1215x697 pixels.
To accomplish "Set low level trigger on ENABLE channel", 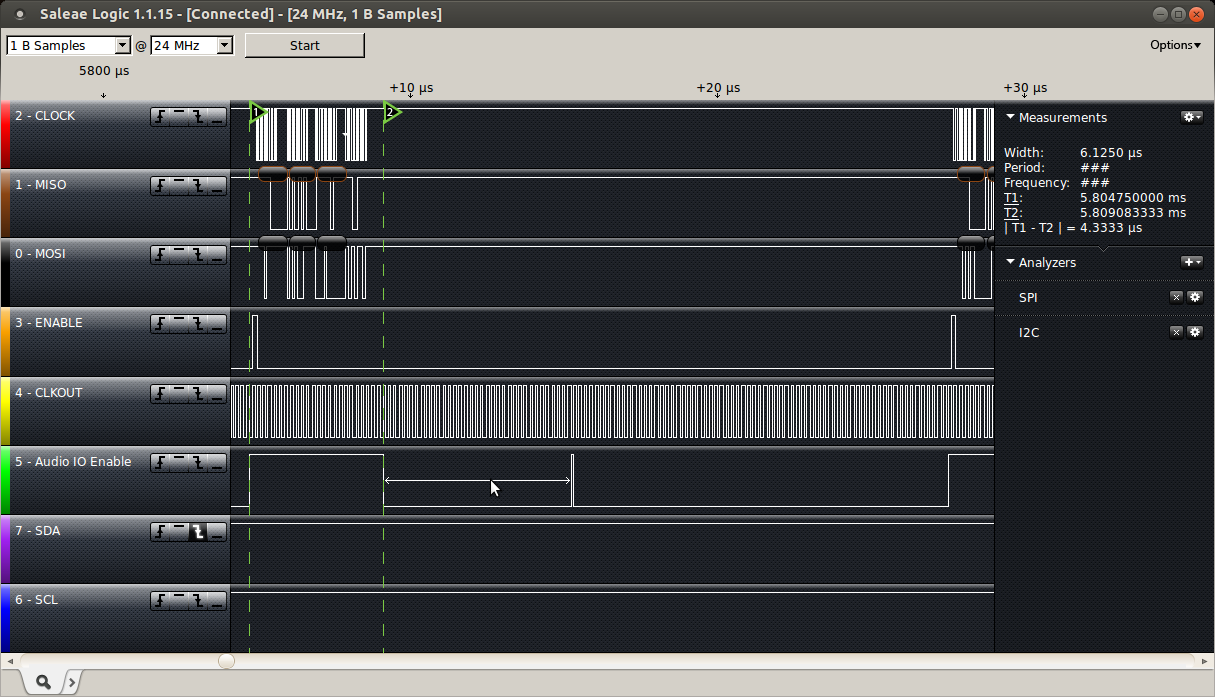I will pos(216,324).
